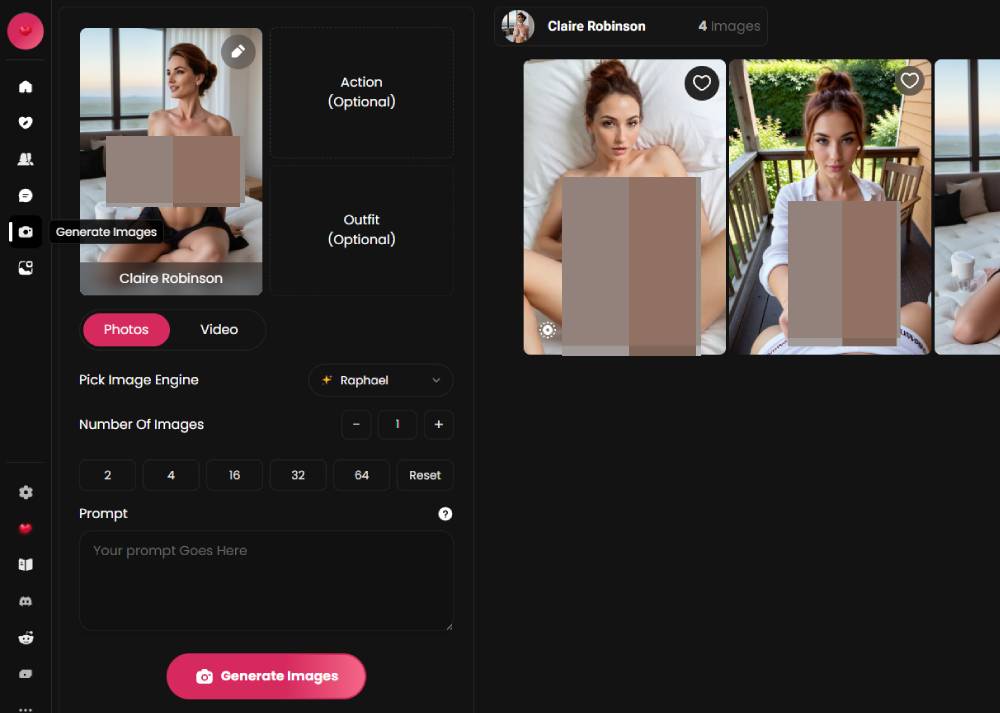
Task: Click the number of images value field
Action: (x=397, y=425)
